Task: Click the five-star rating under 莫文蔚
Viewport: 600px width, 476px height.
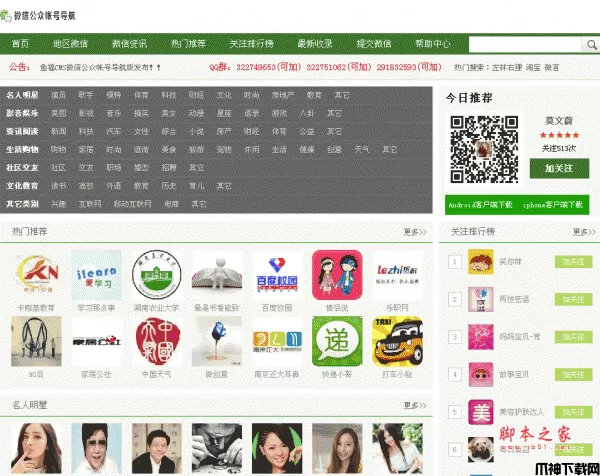Action: 559,135
